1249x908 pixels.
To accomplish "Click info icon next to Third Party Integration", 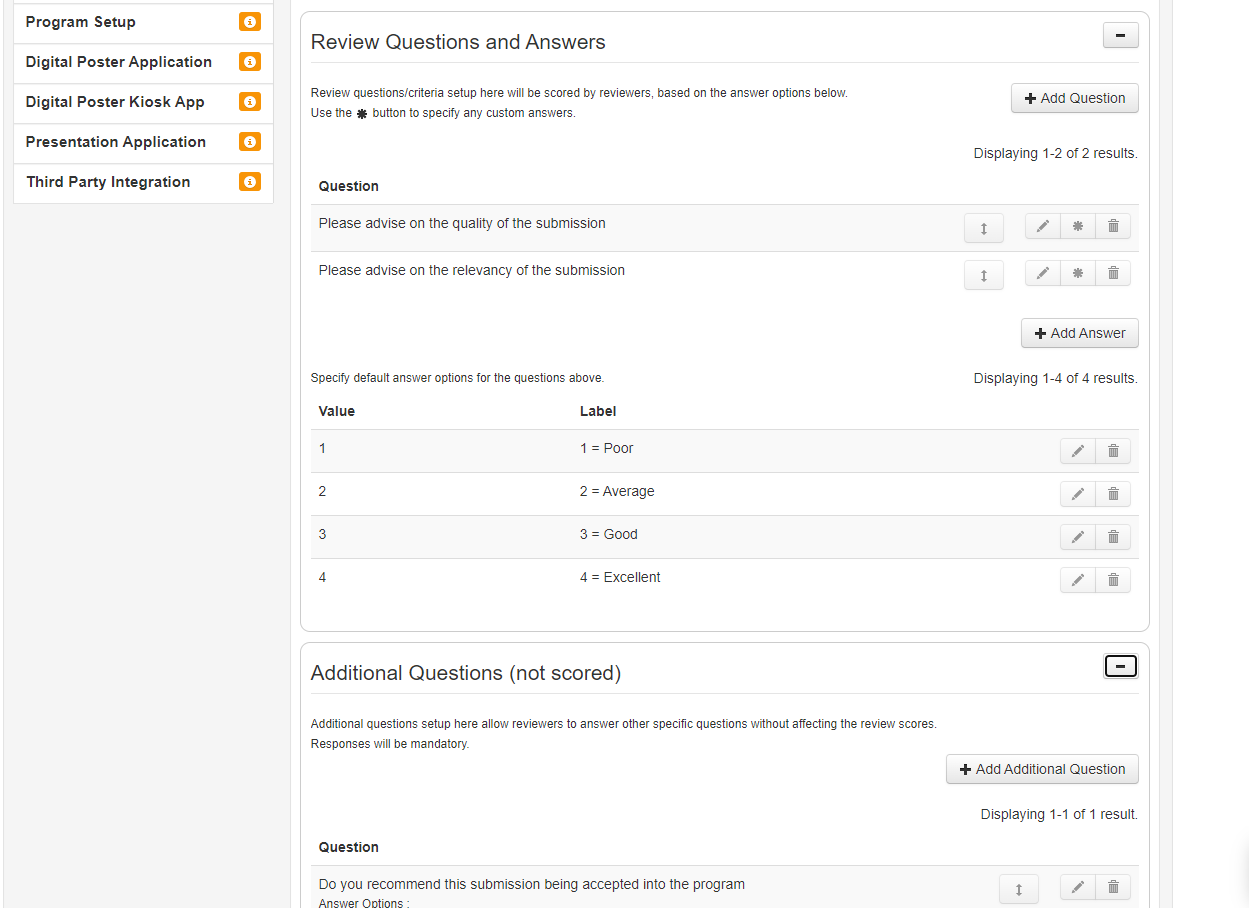I will click(250, 182).
